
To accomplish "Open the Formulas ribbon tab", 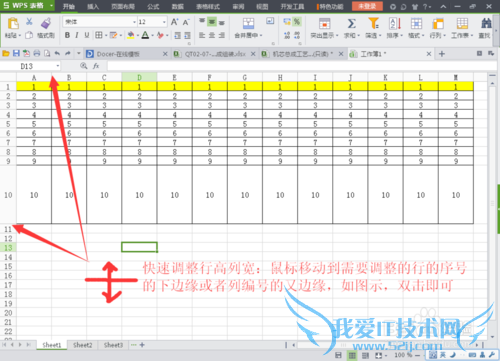I will tap(153, 6).
